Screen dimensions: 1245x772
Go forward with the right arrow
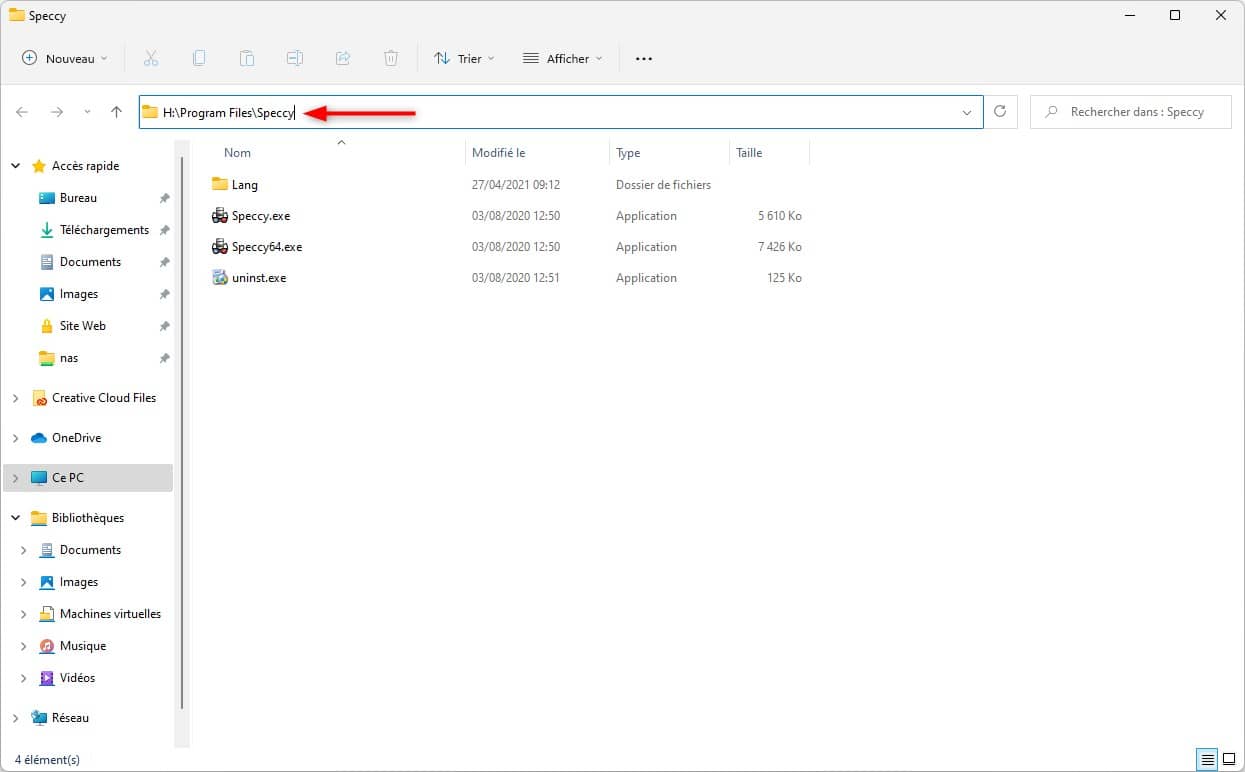tap(57, 112)
